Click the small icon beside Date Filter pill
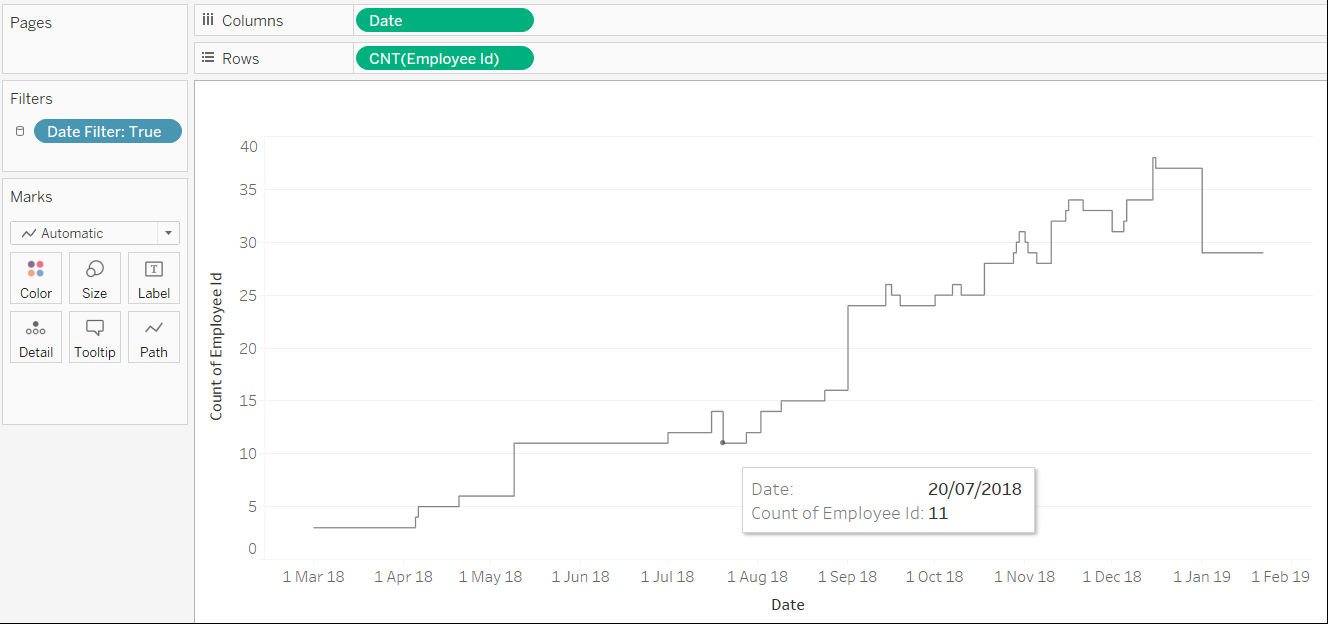1328x624 pixels. coord(20,131)
